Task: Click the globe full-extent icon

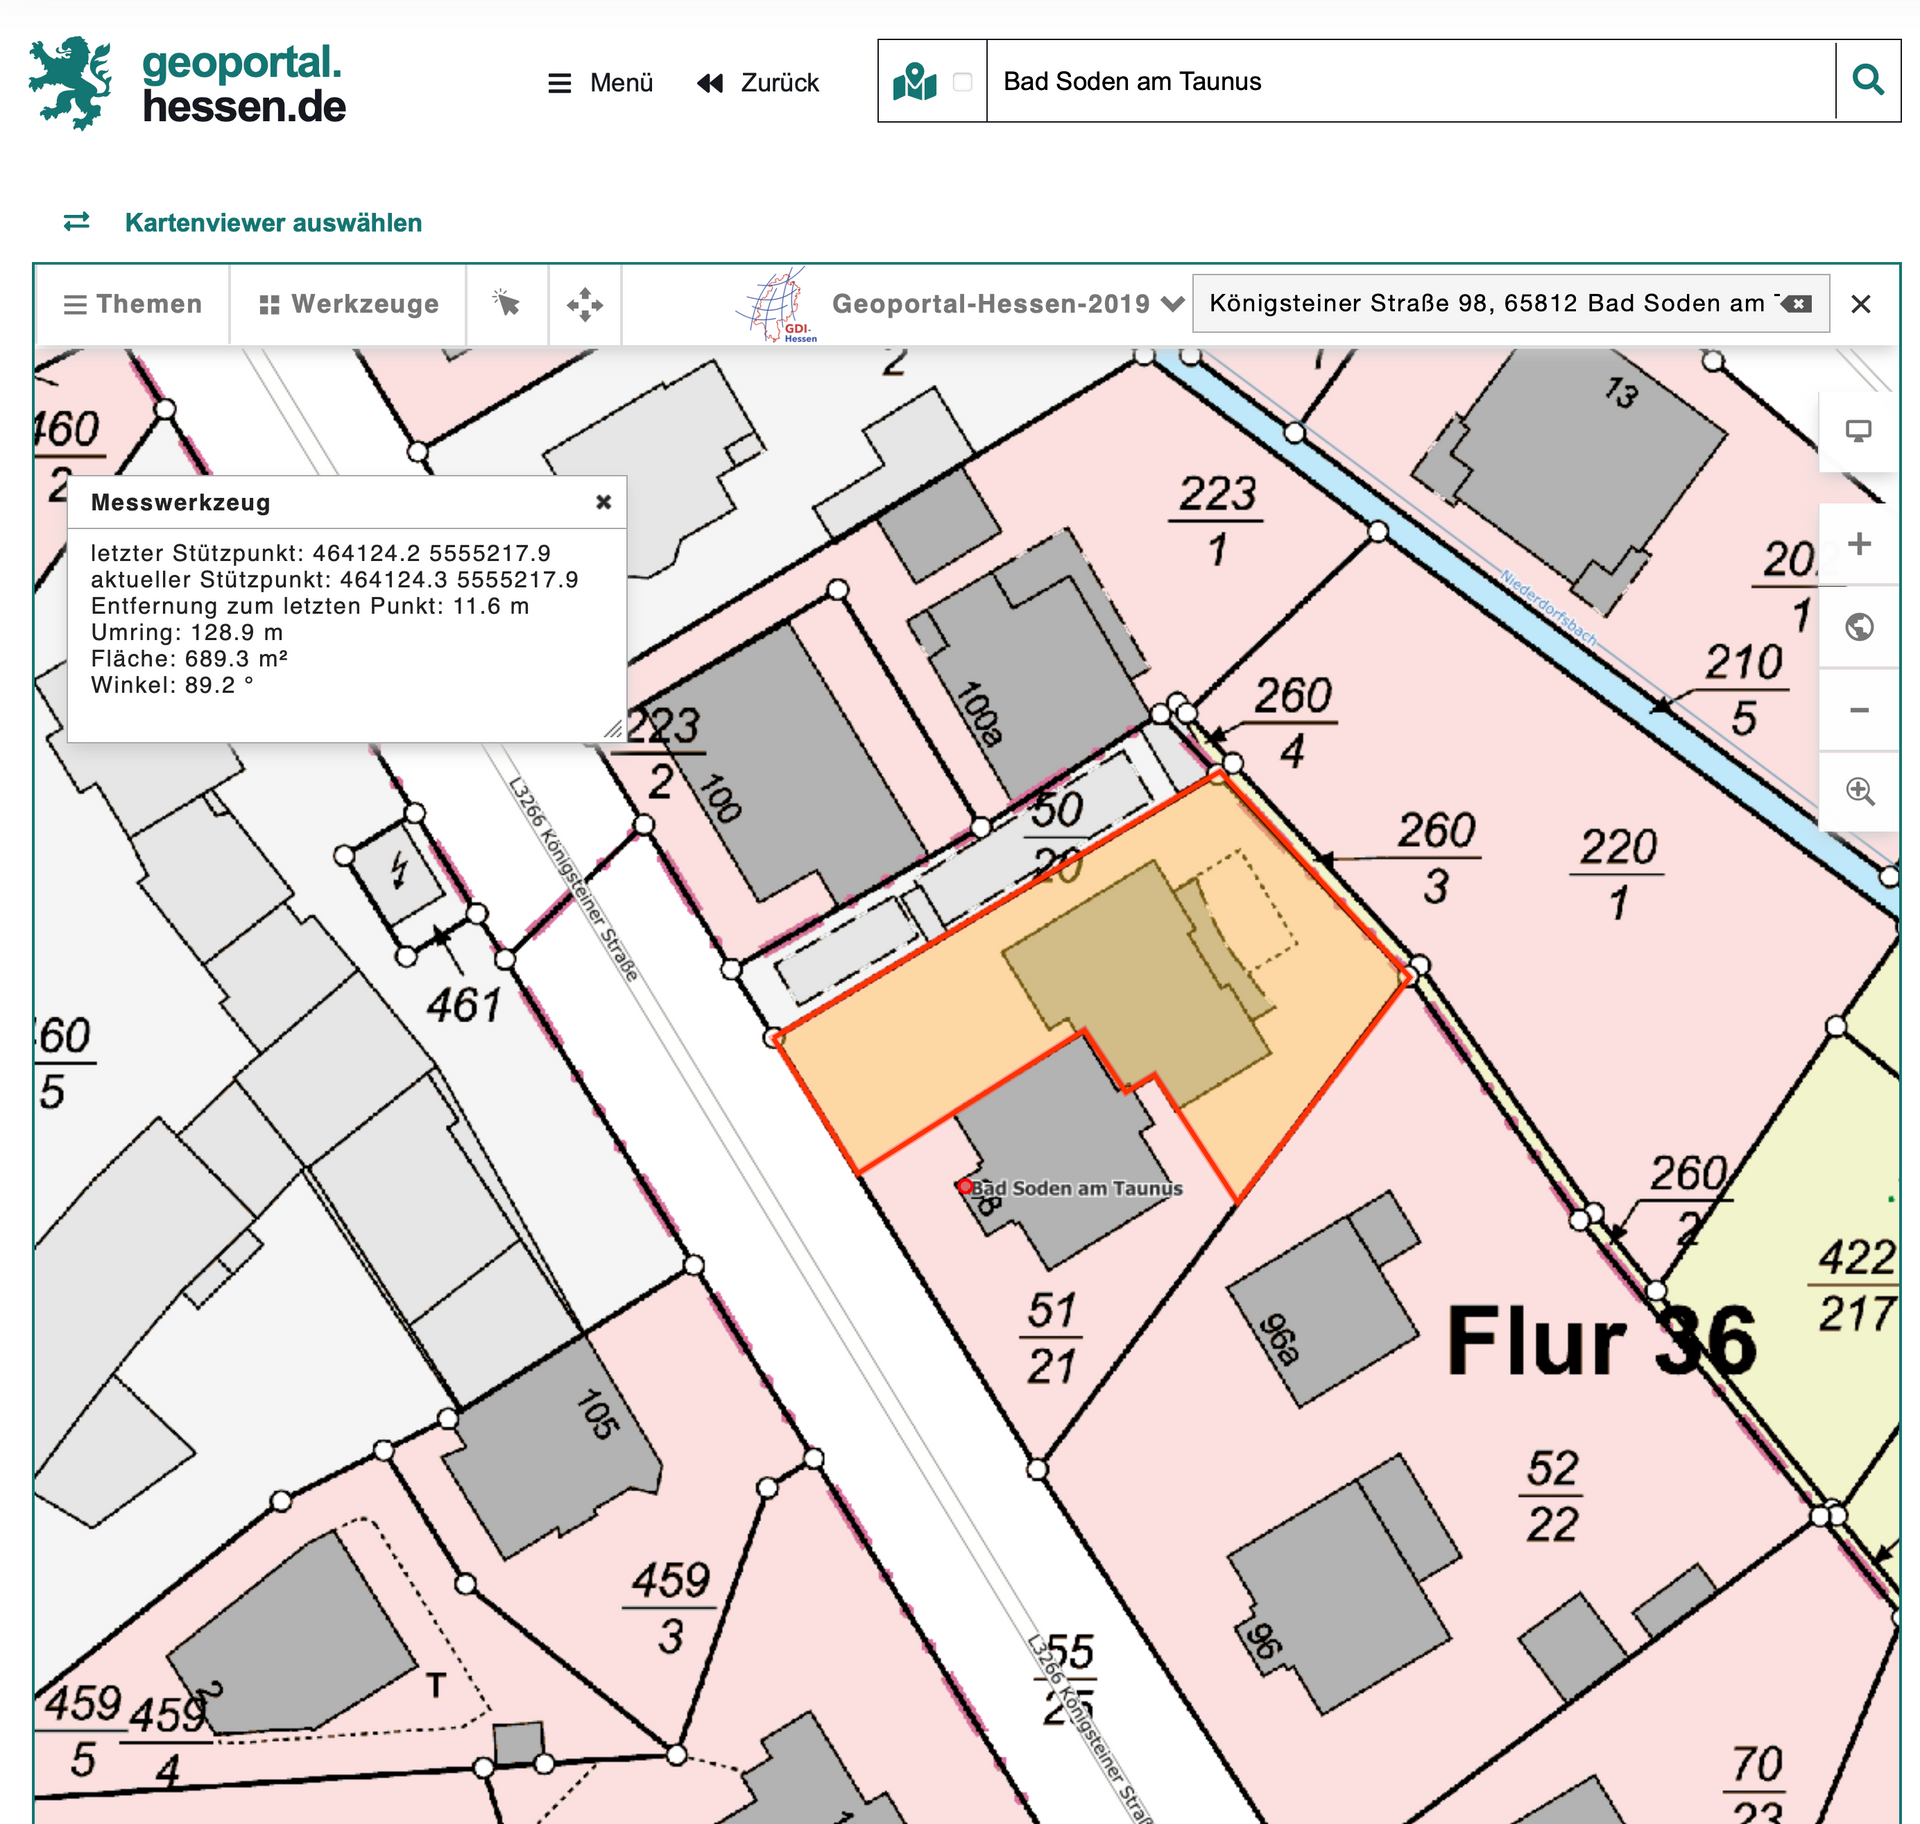Action: point(1858,627)
